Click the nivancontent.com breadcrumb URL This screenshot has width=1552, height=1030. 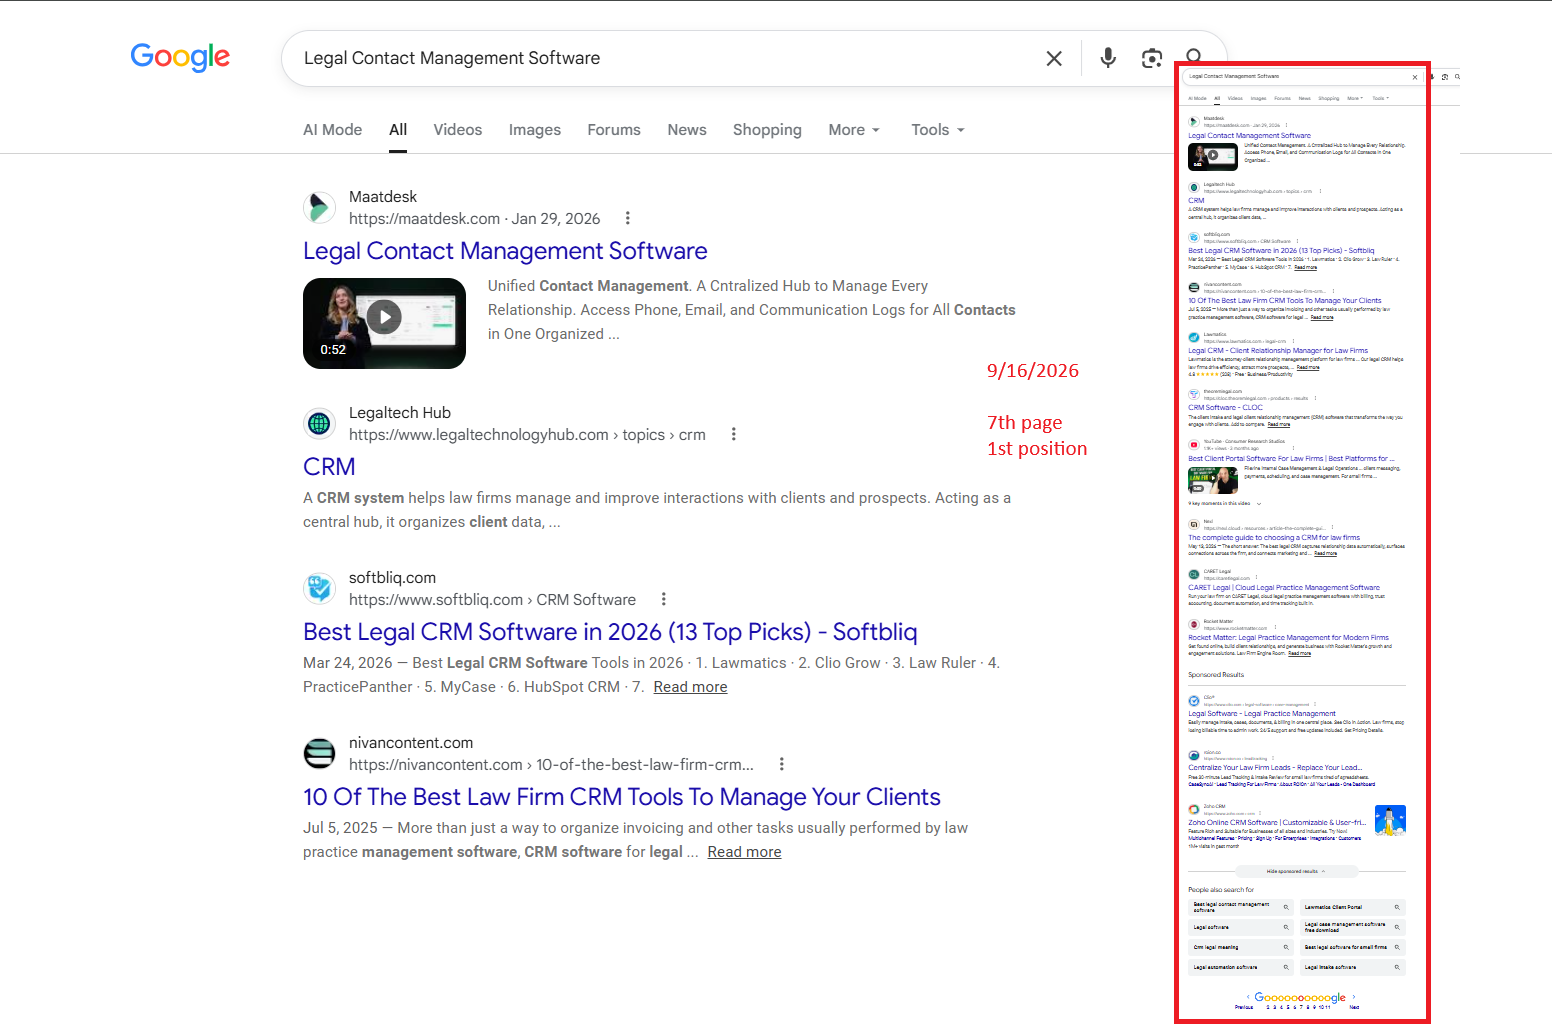point(551,764)
